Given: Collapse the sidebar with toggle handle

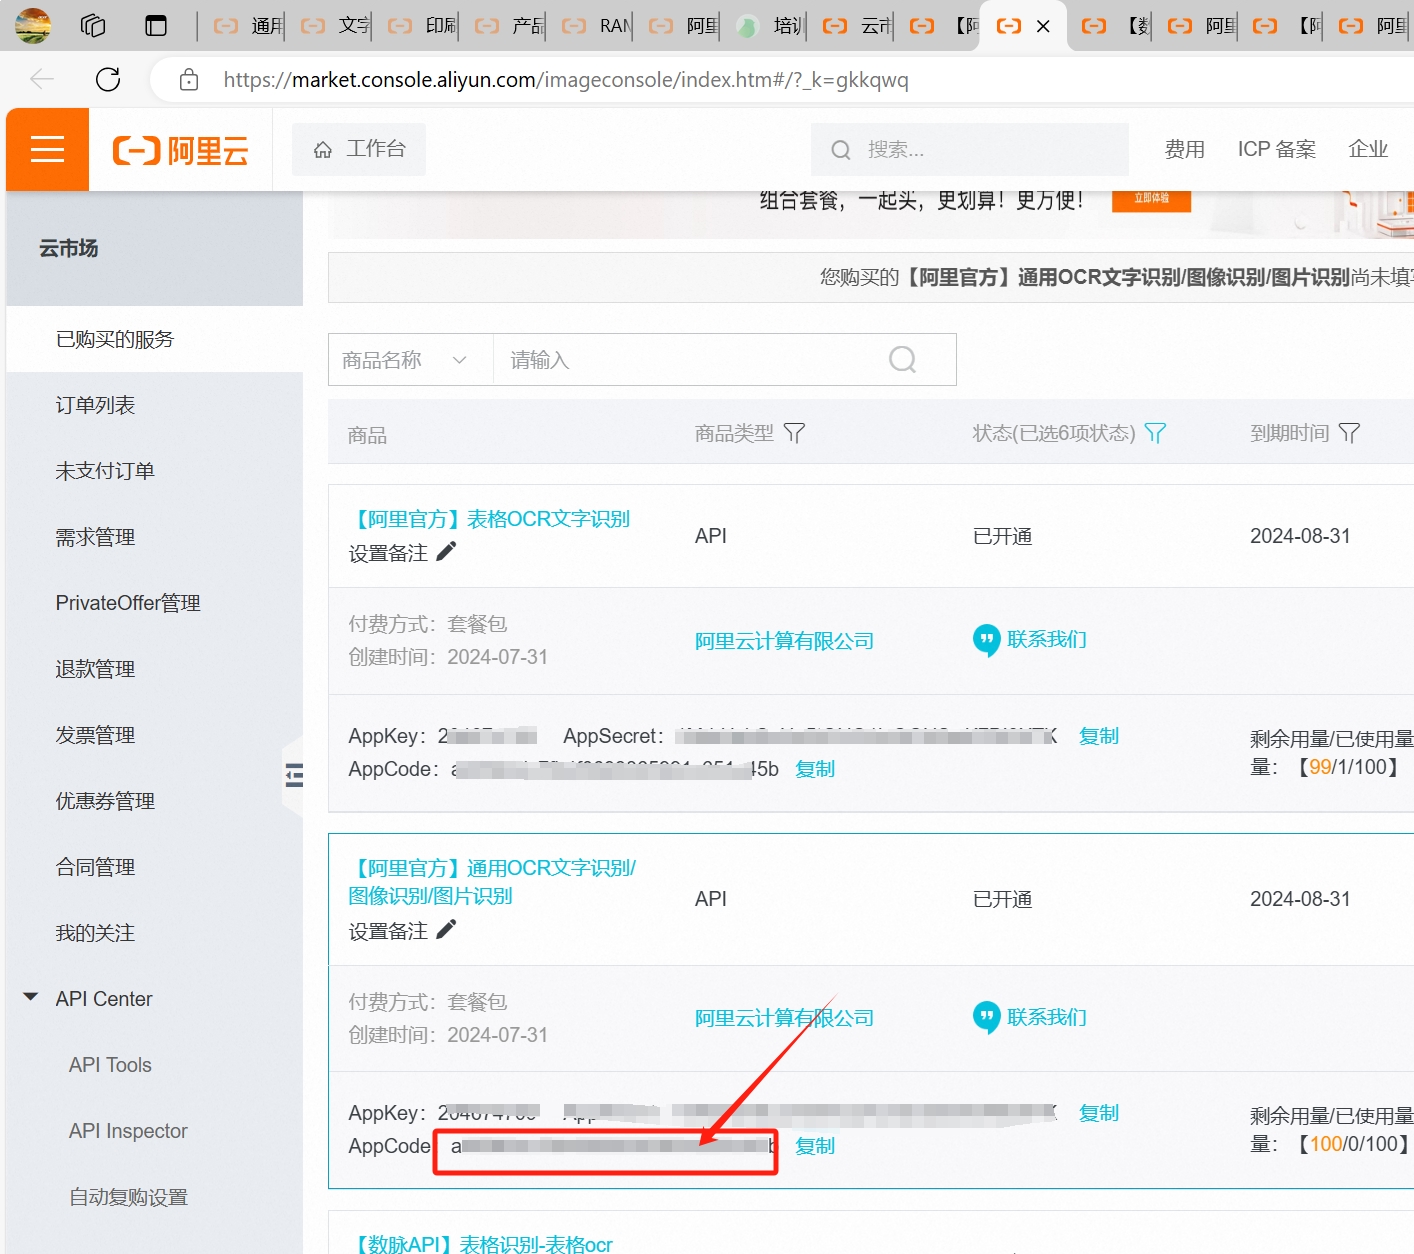Looking at the screenshot, I should (294, 775).
